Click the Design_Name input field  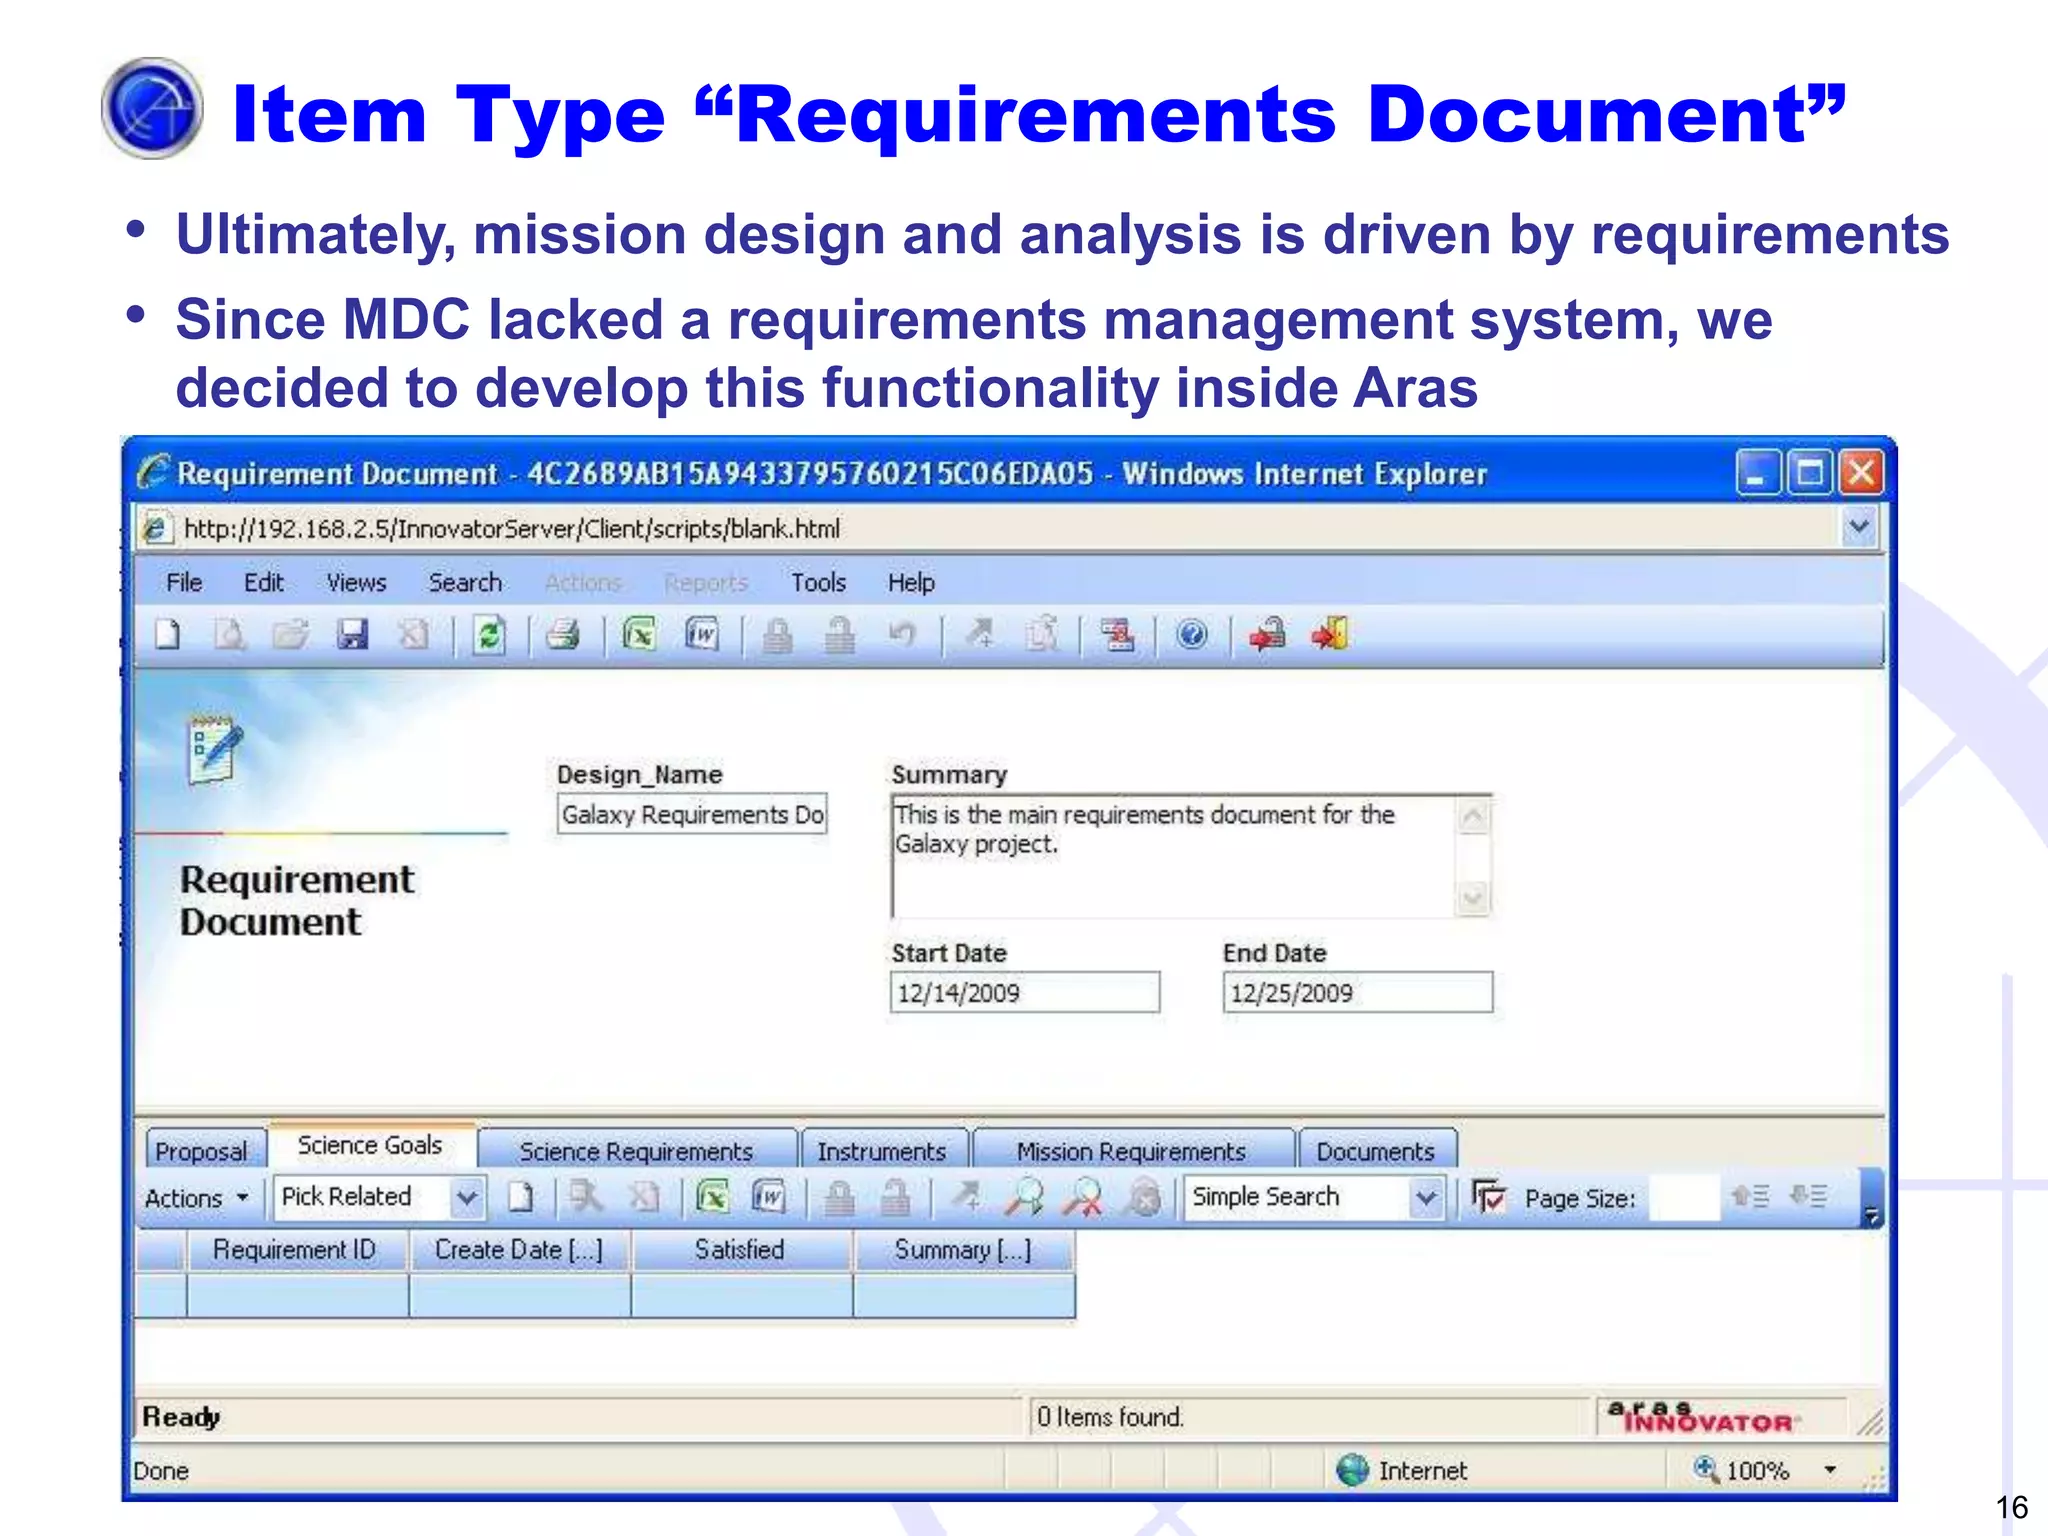point(692,814)
